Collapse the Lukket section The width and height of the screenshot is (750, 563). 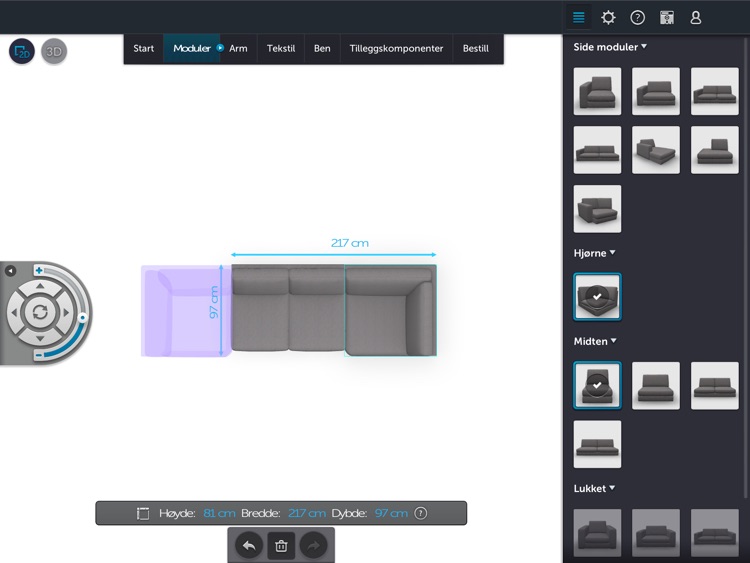coord(594,488)
